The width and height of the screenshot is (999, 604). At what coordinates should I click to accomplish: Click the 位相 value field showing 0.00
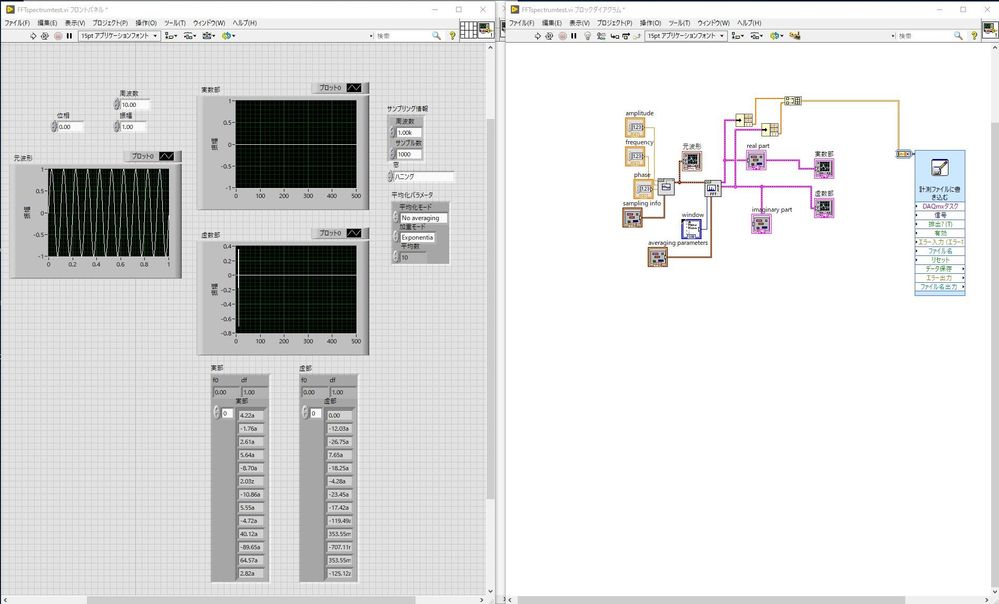70,127
